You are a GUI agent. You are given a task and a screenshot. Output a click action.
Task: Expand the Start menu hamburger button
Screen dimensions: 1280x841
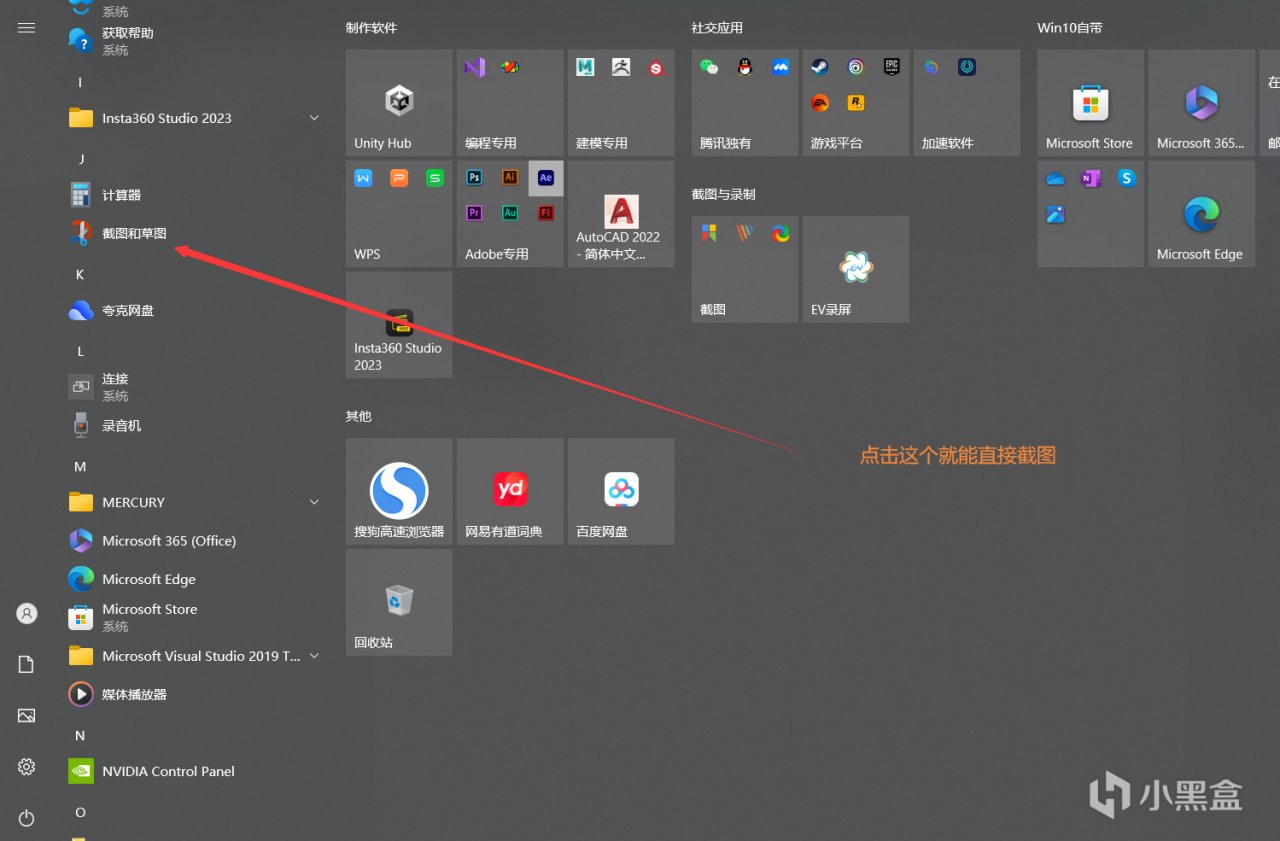point(27,28)
